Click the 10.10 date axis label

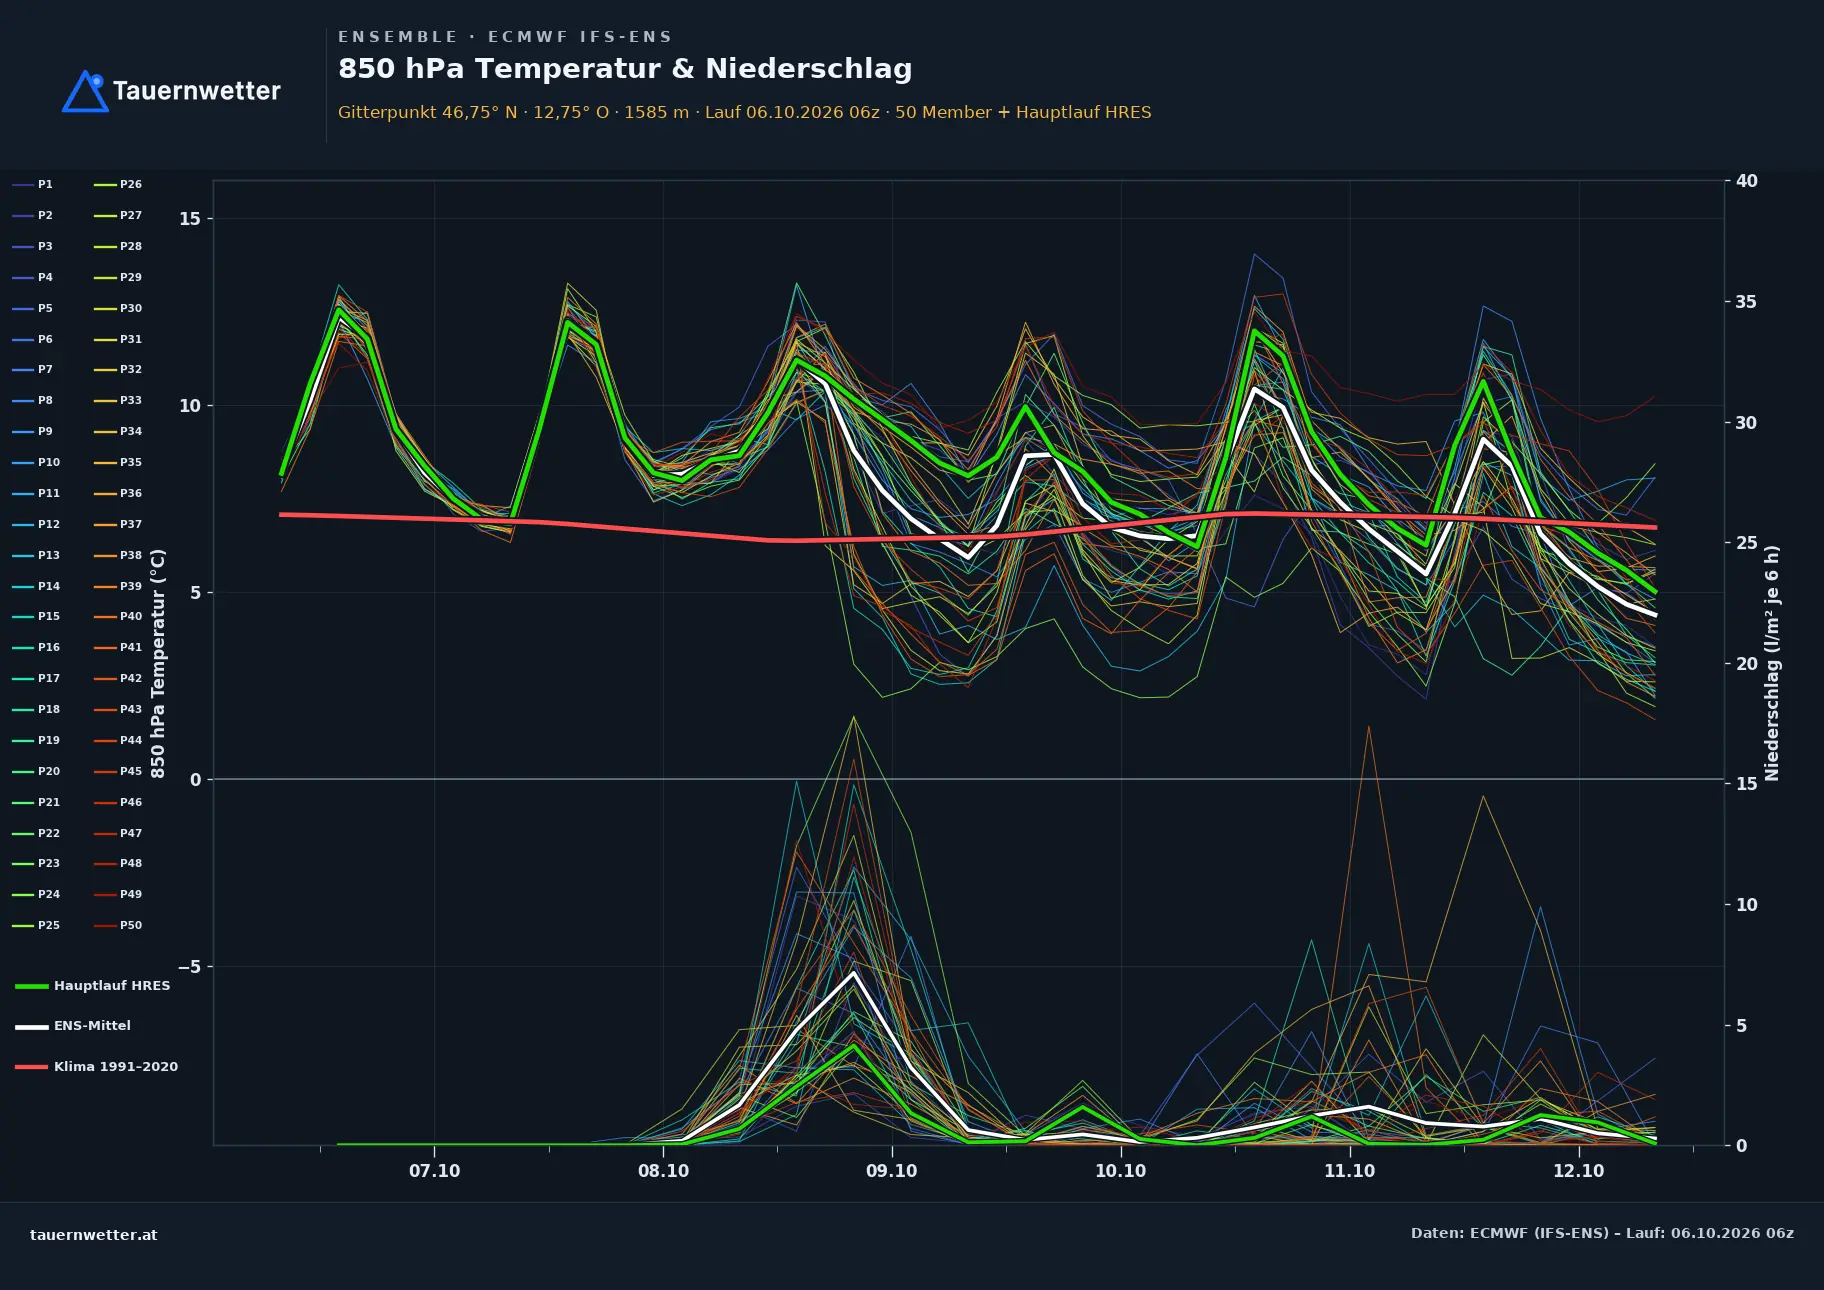(x=1120, y=1171)
